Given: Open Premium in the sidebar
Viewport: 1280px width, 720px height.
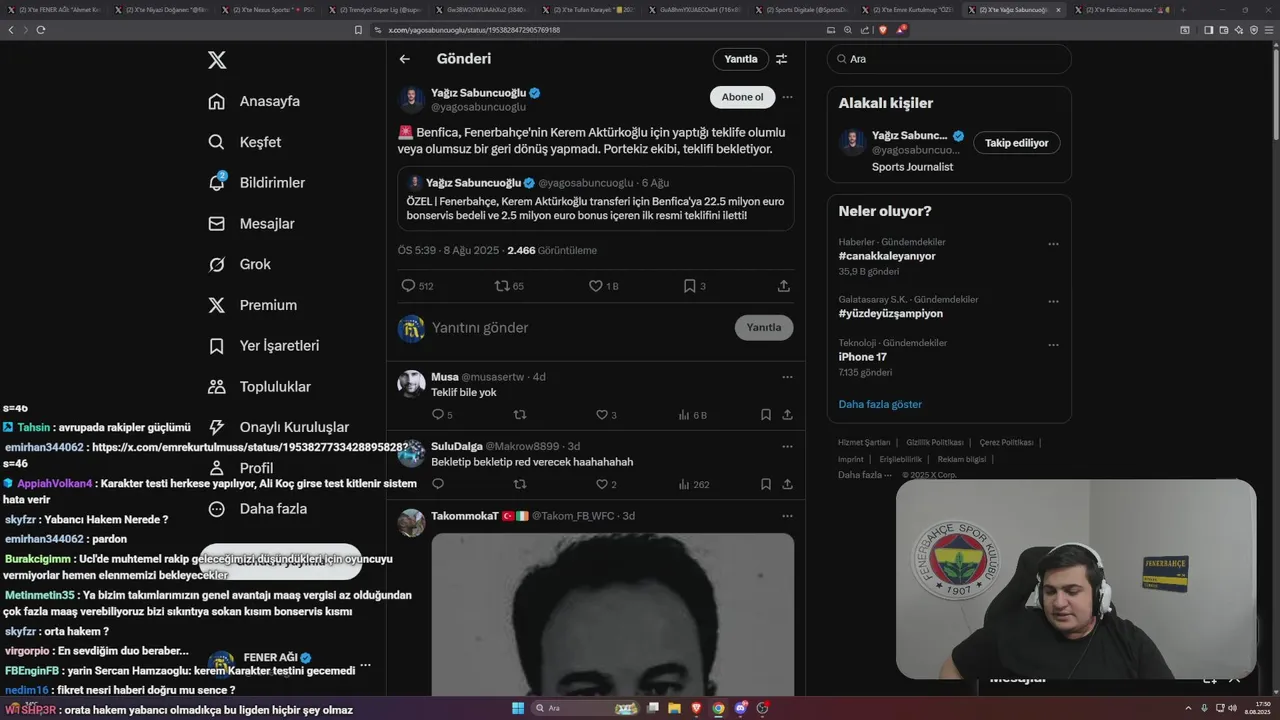Looking at the screenshot, I should pos(252,305).
